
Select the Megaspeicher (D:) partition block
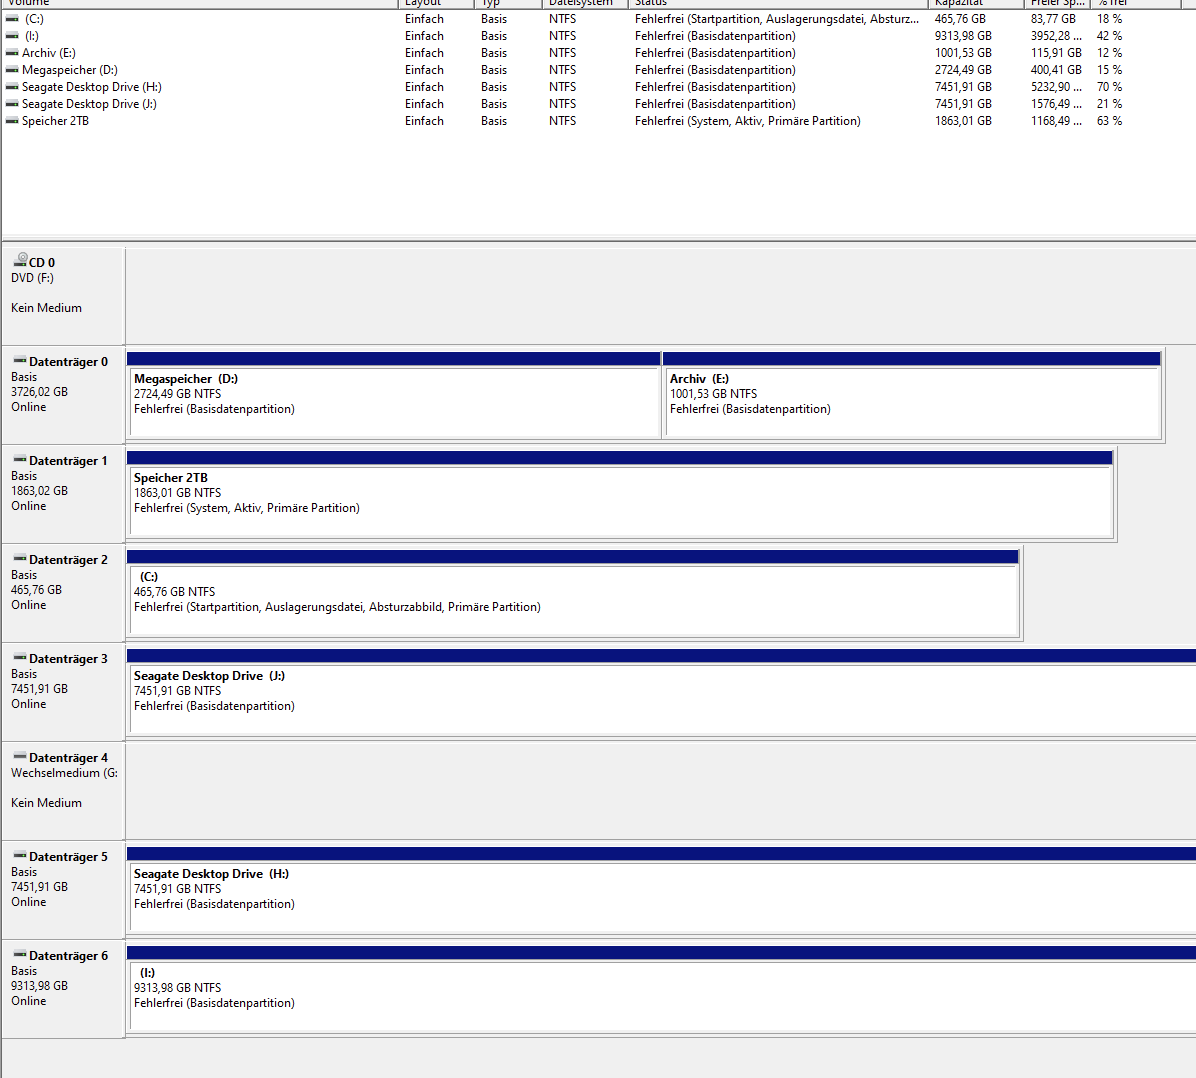394,394
